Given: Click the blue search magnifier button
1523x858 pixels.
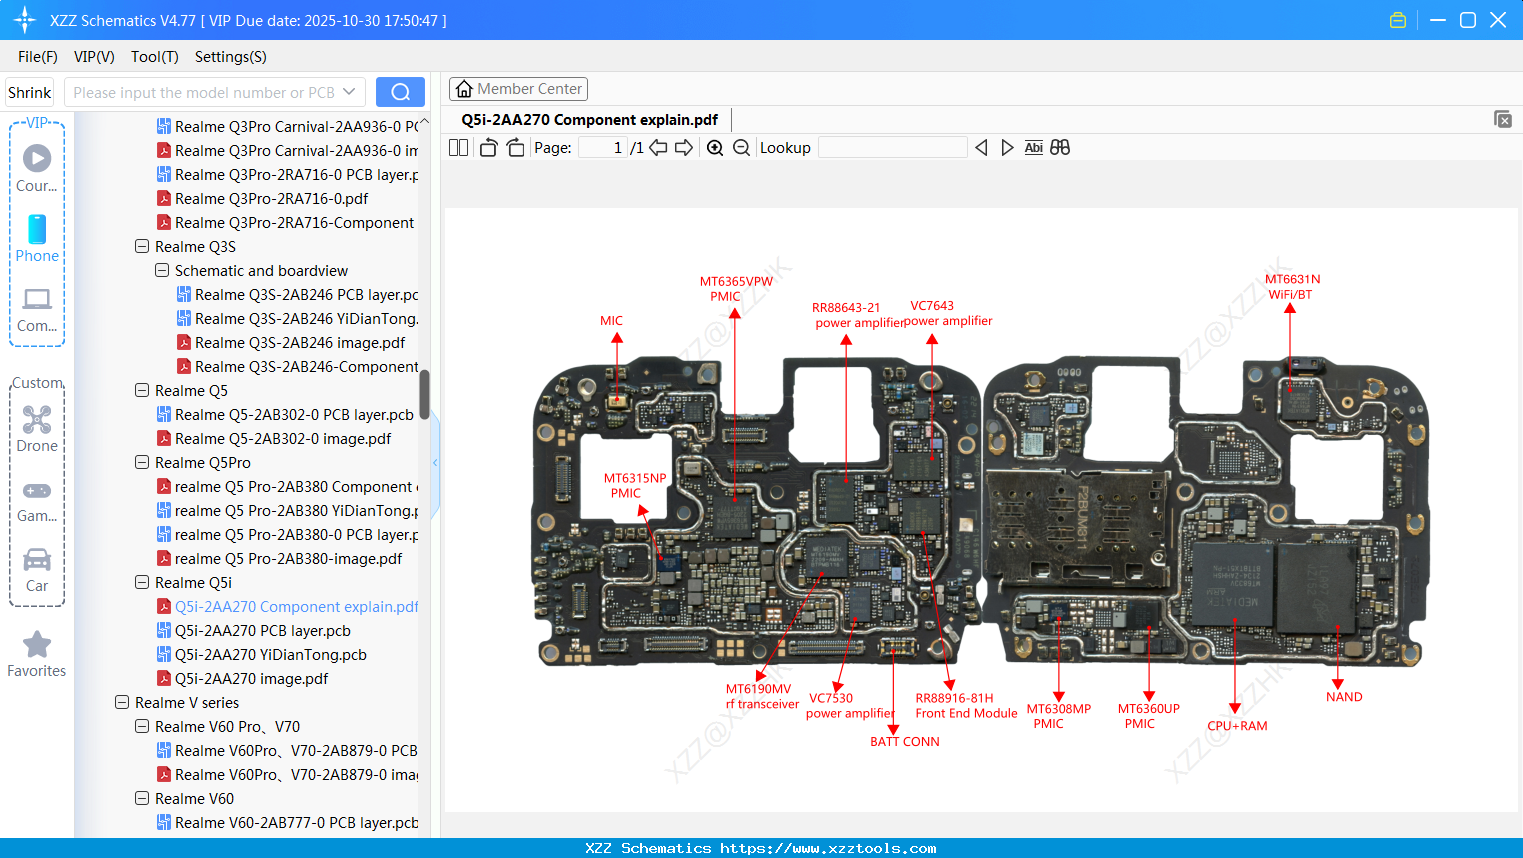Looking at the screenshot, I should [400, 91].
